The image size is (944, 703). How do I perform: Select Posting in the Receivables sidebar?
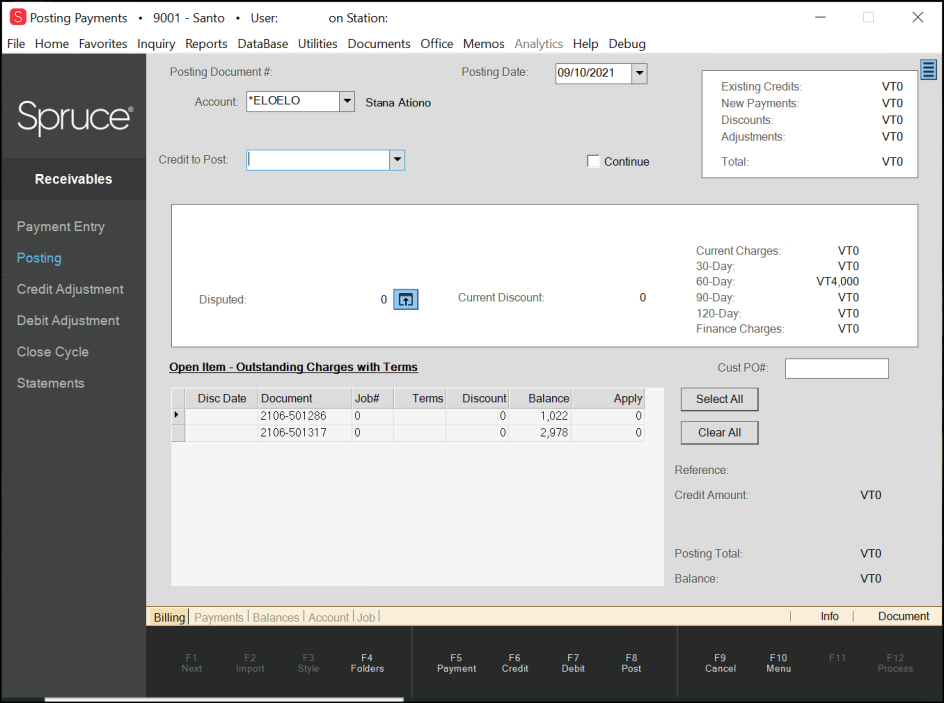pyautogui.click(x=39, y=258)
